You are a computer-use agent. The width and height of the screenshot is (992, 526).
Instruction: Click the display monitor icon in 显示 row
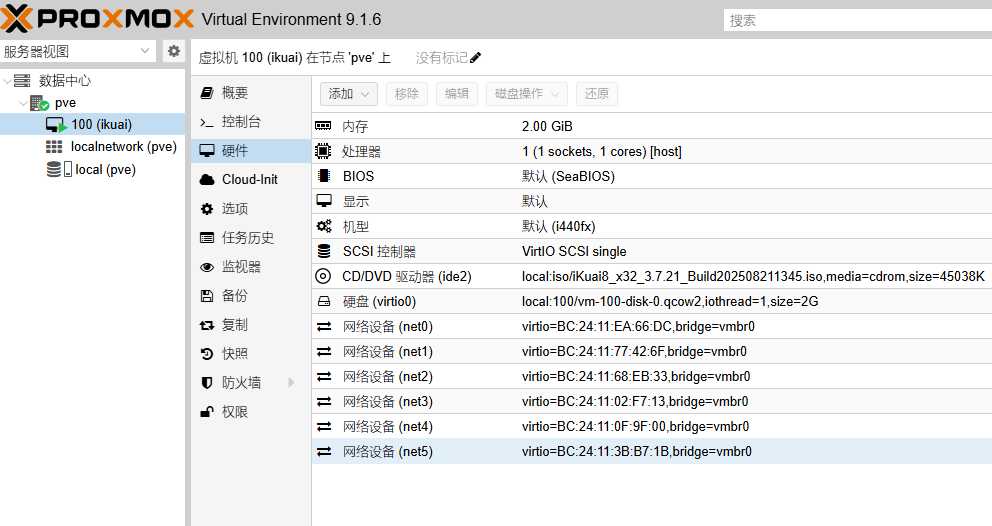[324, 201]
